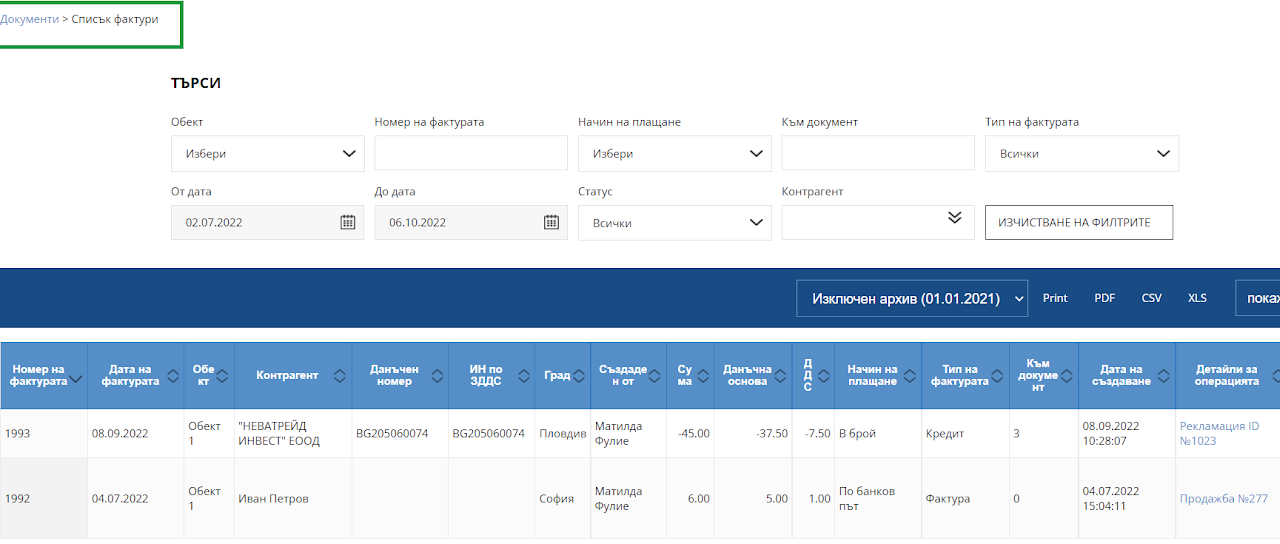Click ИЗЧИСТВАНЕ НА ФИЛТРИТЕ button
This screenshot has width=1280, height=544.
coord(1079,223)
